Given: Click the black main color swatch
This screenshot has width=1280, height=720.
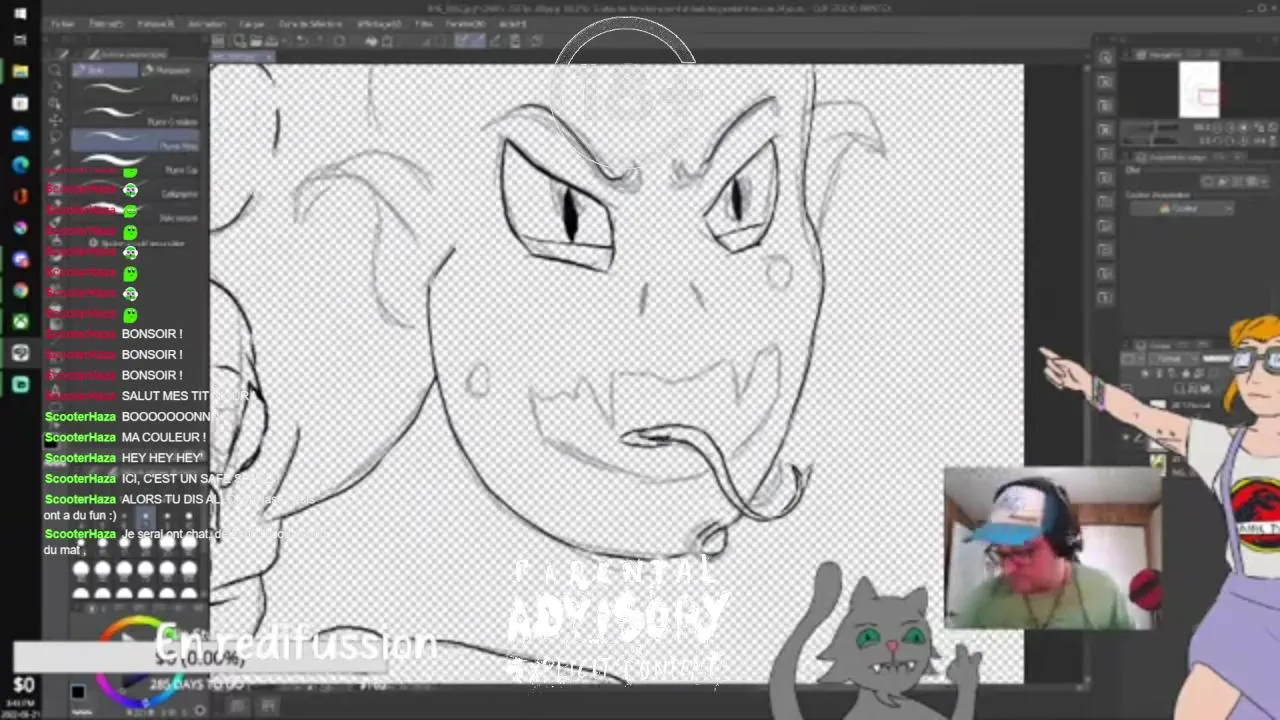Looking at the screenshot, I should tap(79, 691).
